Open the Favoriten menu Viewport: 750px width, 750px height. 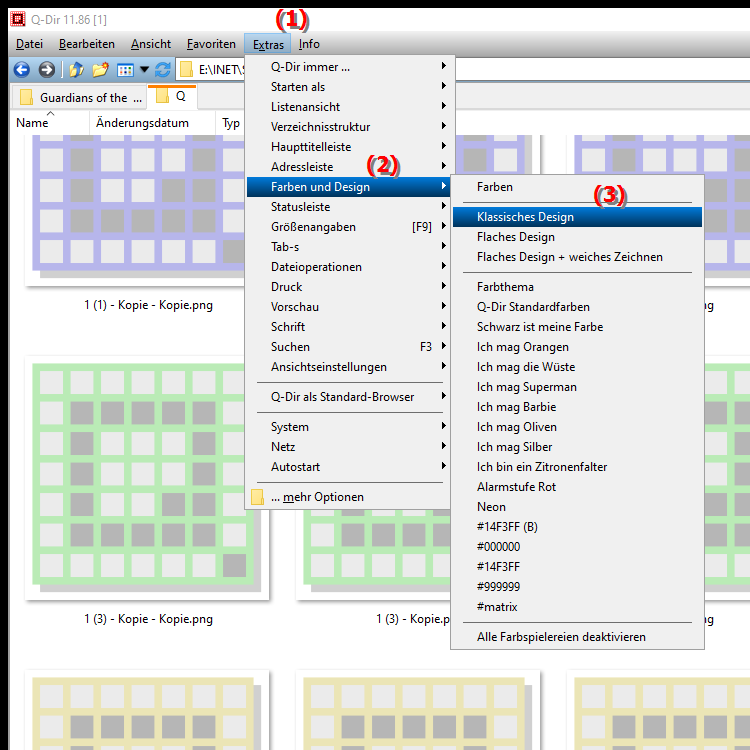[x=211, y=44]
